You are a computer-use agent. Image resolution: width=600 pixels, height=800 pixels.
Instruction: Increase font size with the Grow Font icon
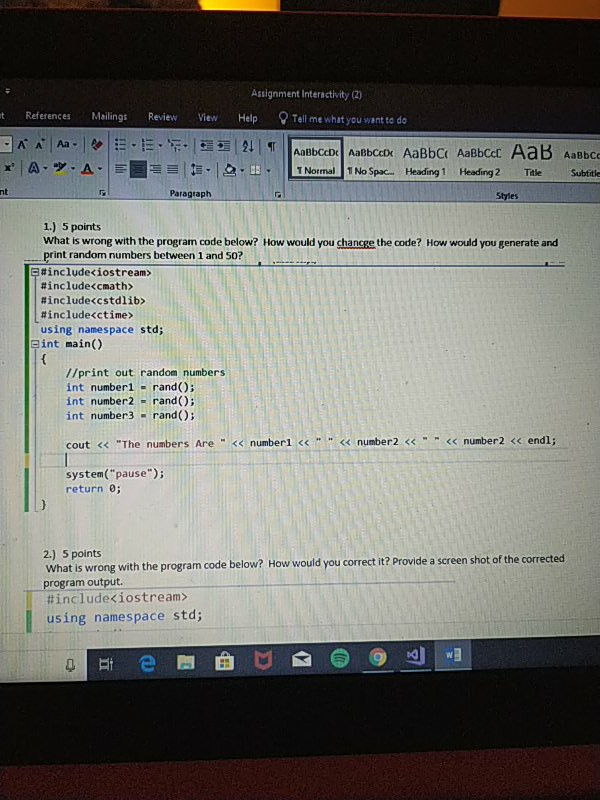[22, 144]
